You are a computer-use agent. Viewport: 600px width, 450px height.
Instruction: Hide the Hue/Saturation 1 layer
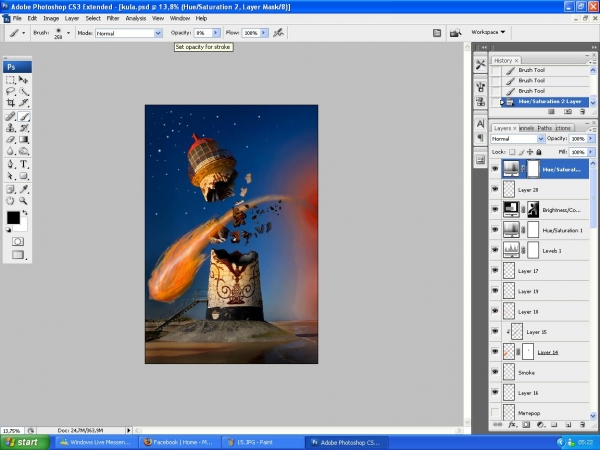[495, 230]
